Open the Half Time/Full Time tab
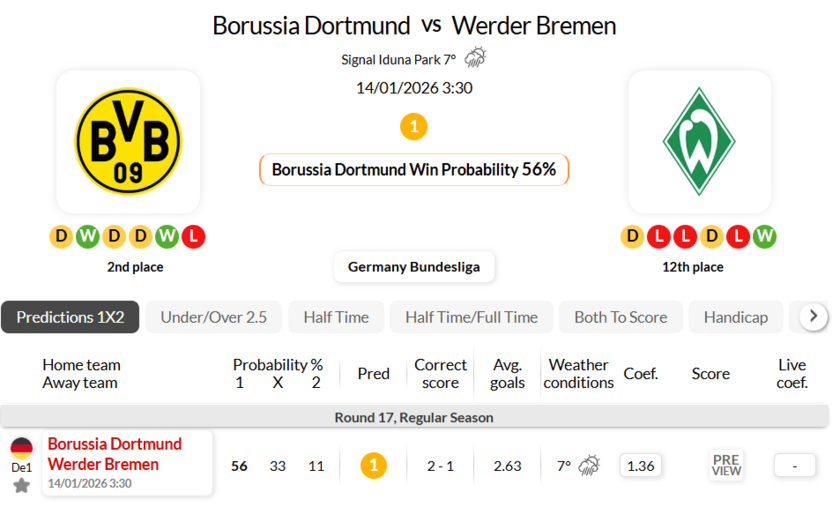The width and height of the screenshot is (840, 507). [471, 317]
